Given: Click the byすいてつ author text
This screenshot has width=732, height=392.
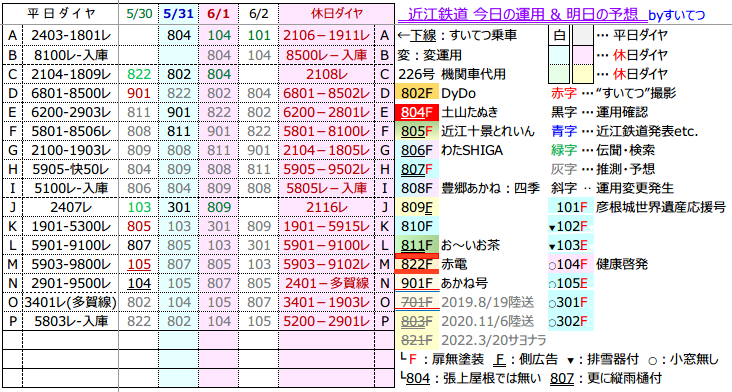Looking at the screenshot, I should point(676,15).
